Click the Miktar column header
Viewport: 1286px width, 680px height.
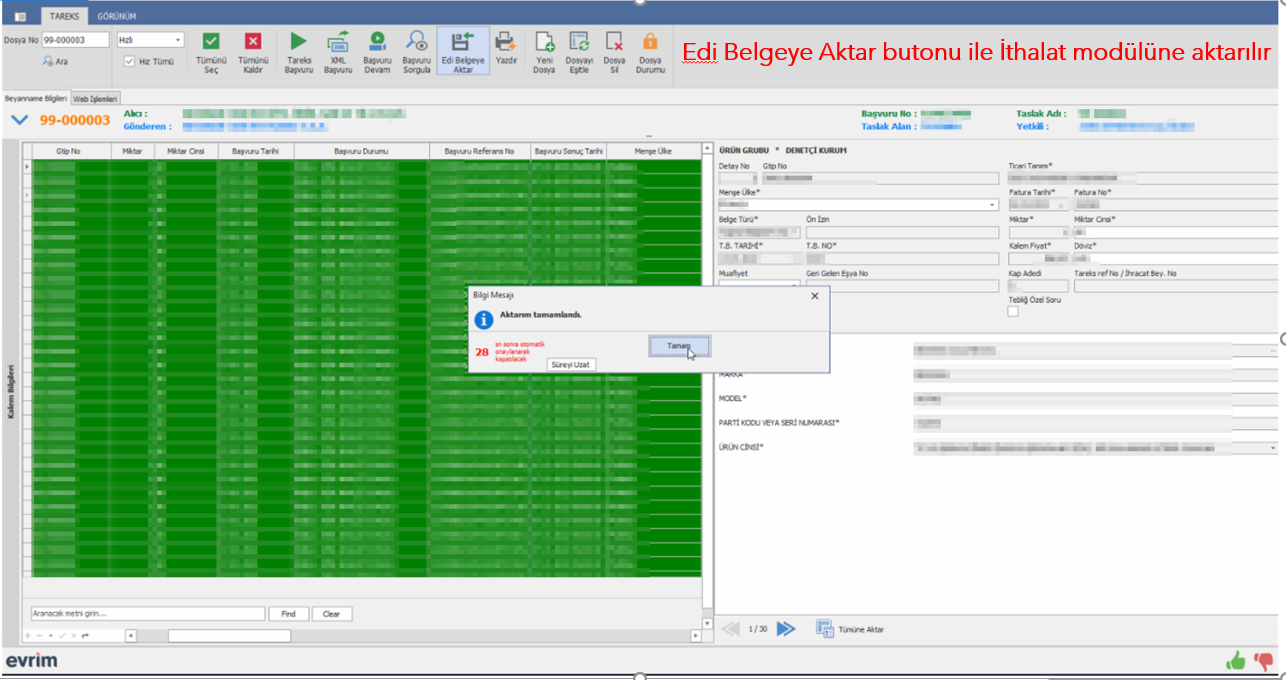(x=131, y=151)
